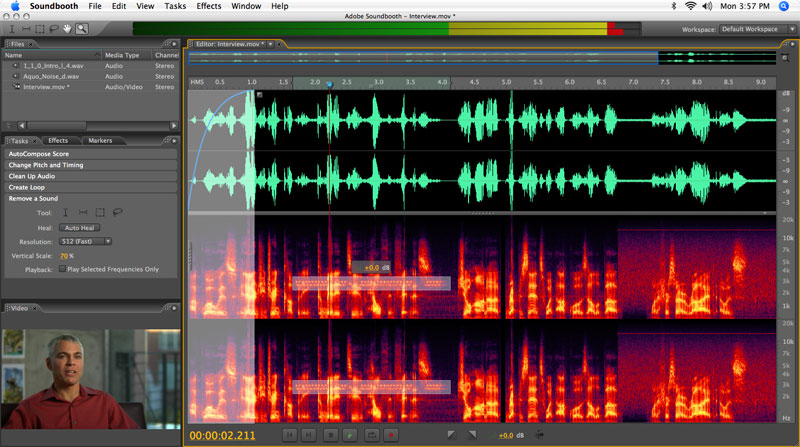800x447 pixels.
Task: Select the Zoom tool in top toolbar
Action: tap(82, 29)
